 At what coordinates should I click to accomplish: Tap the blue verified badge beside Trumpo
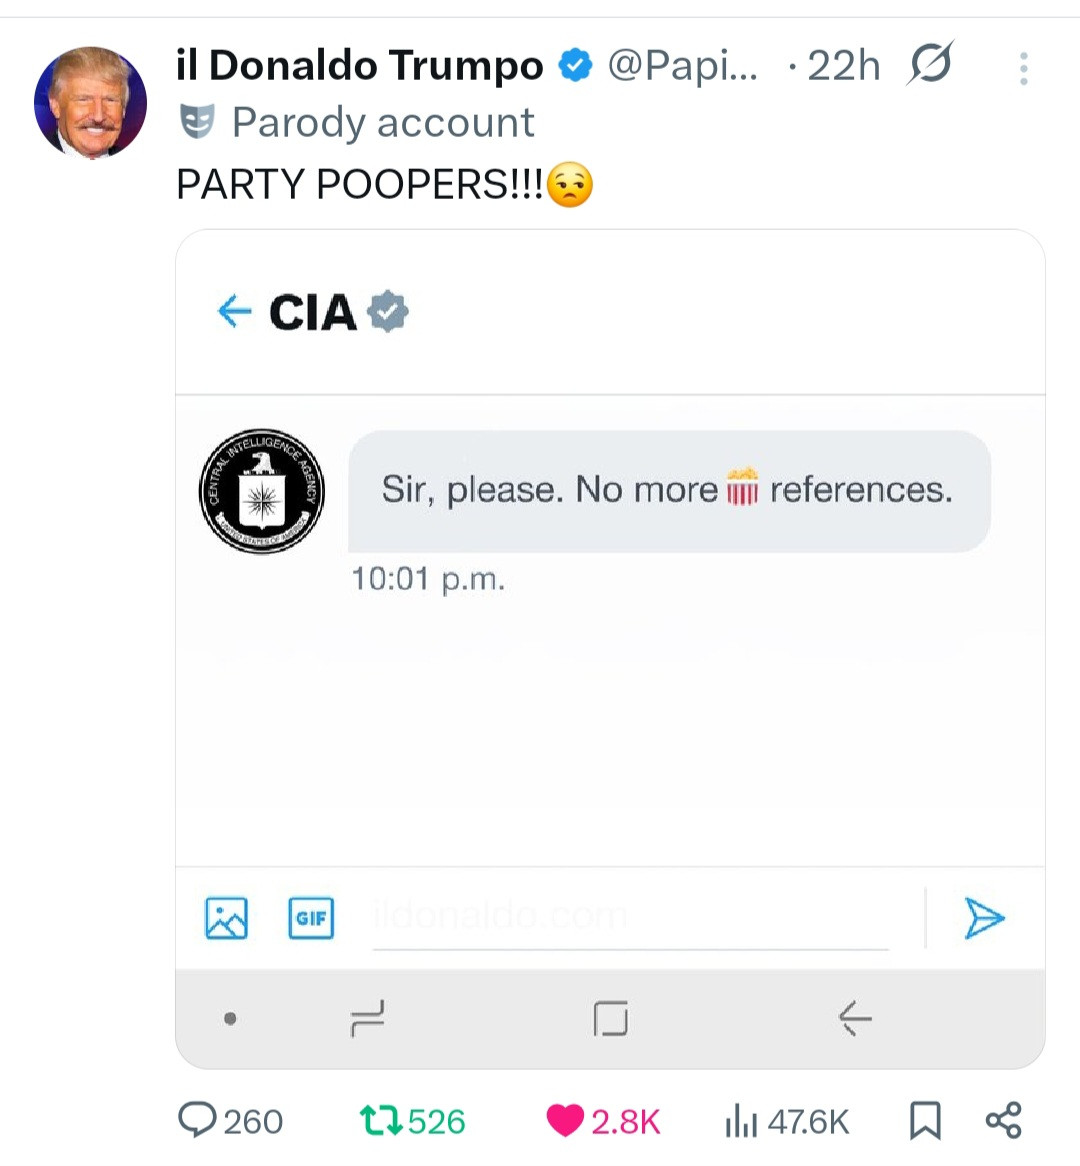[x=574, y=66]
